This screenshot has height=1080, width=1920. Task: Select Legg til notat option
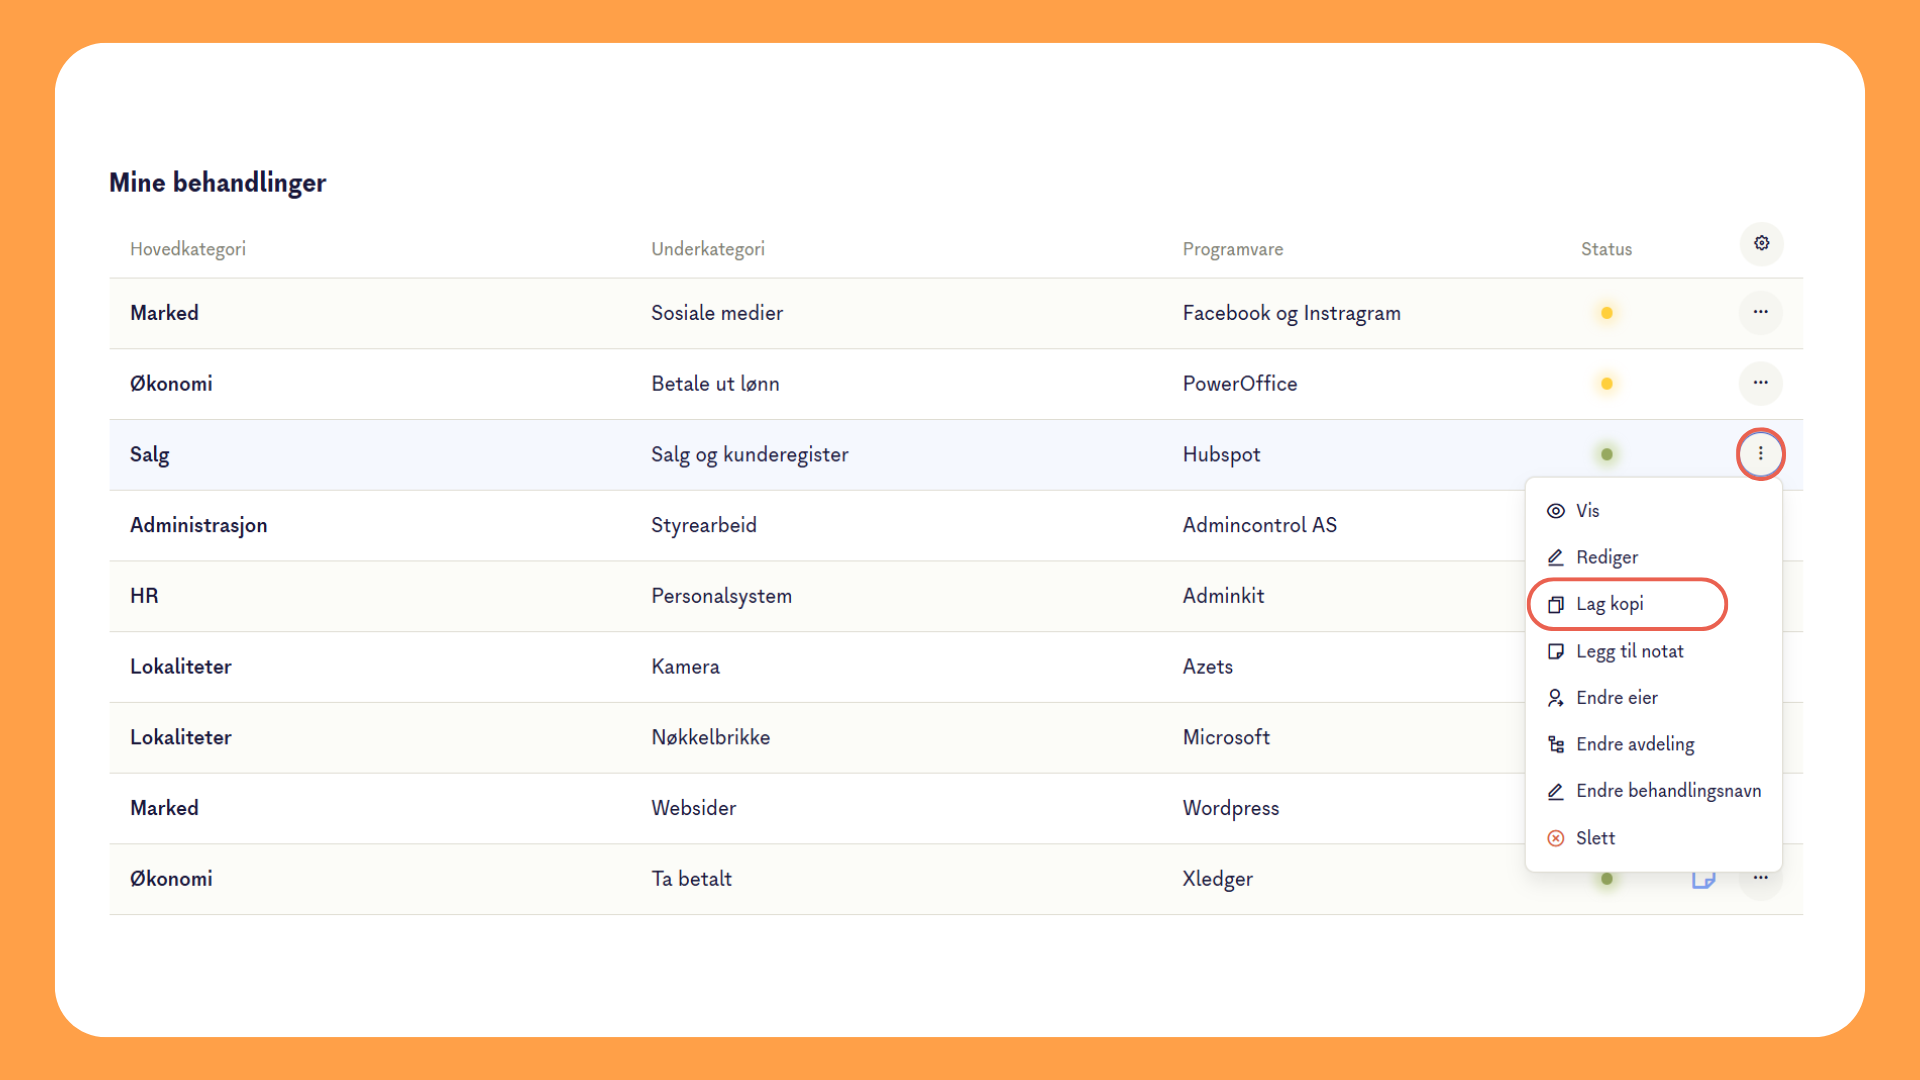point(1629,651)
